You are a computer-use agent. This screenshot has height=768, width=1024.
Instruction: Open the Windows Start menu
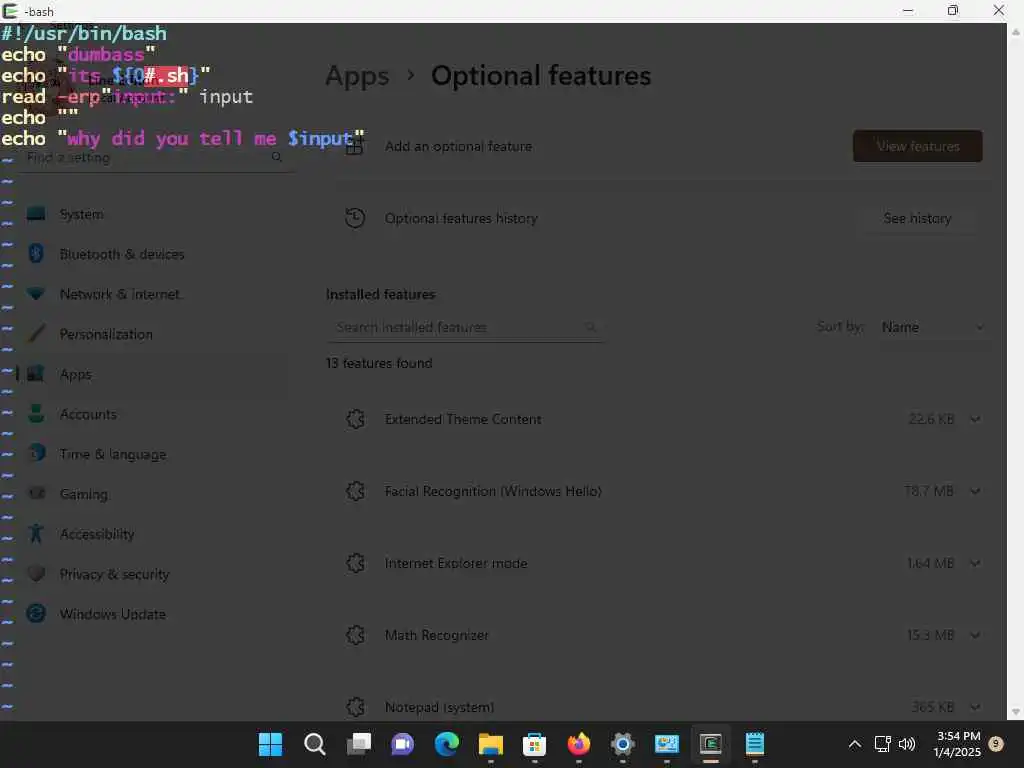tap(270, 744)
